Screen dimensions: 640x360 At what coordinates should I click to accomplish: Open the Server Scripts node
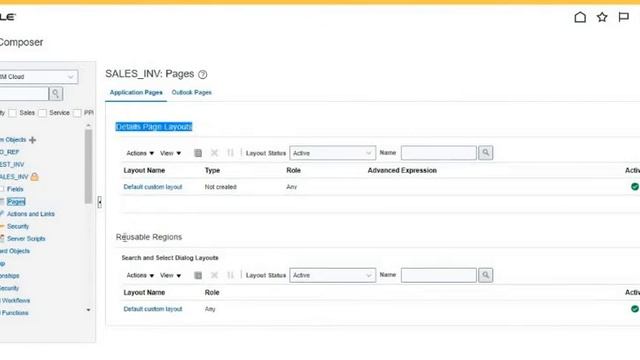tap(26, 239)
